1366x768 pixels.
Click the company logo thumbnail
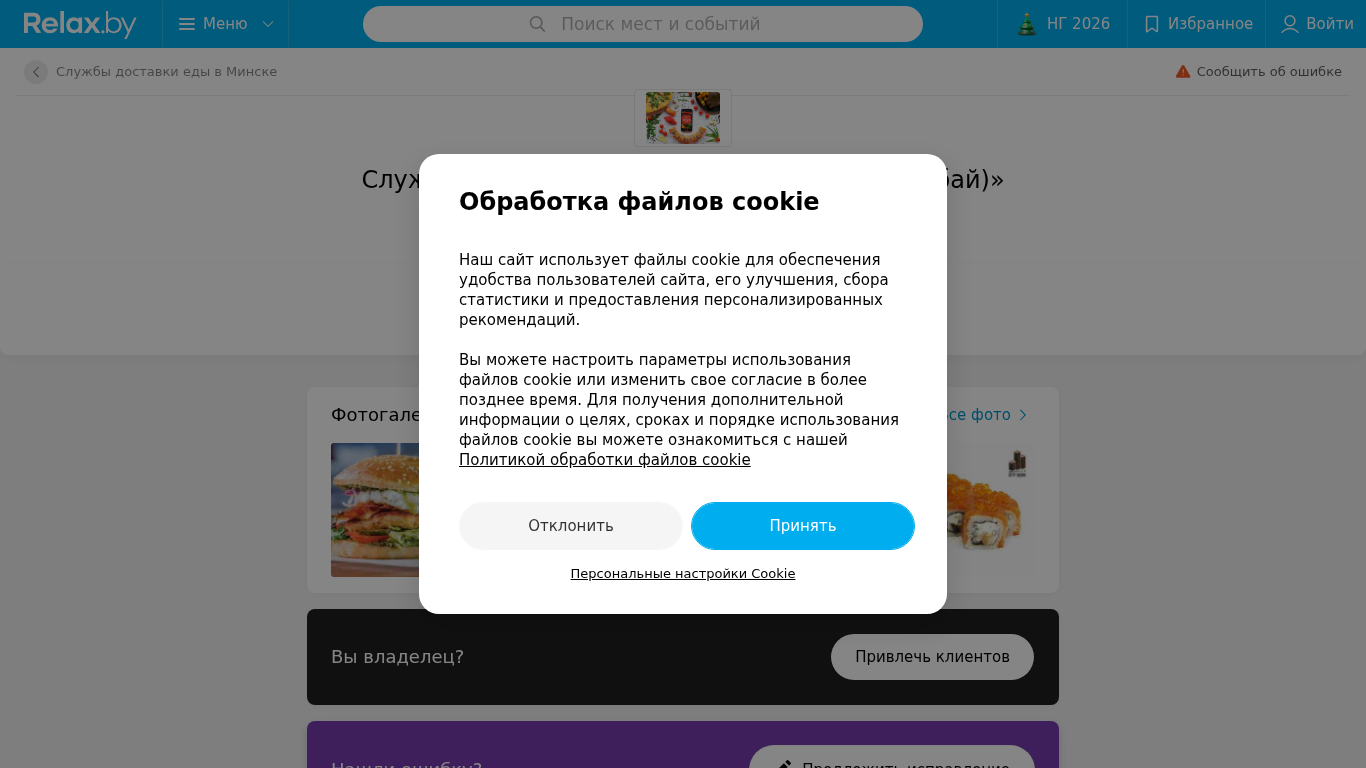683,118
